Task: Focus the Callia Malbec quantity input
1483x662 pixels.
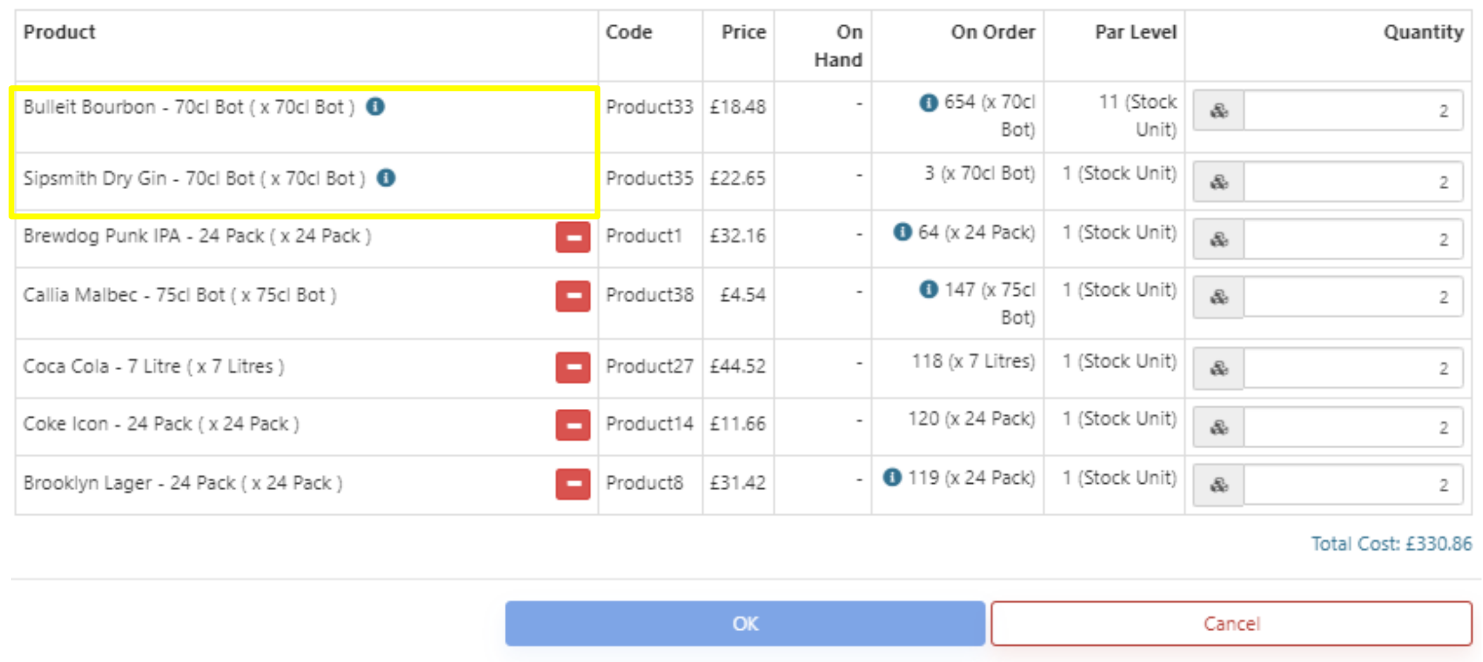Action: coord(1353,297)
